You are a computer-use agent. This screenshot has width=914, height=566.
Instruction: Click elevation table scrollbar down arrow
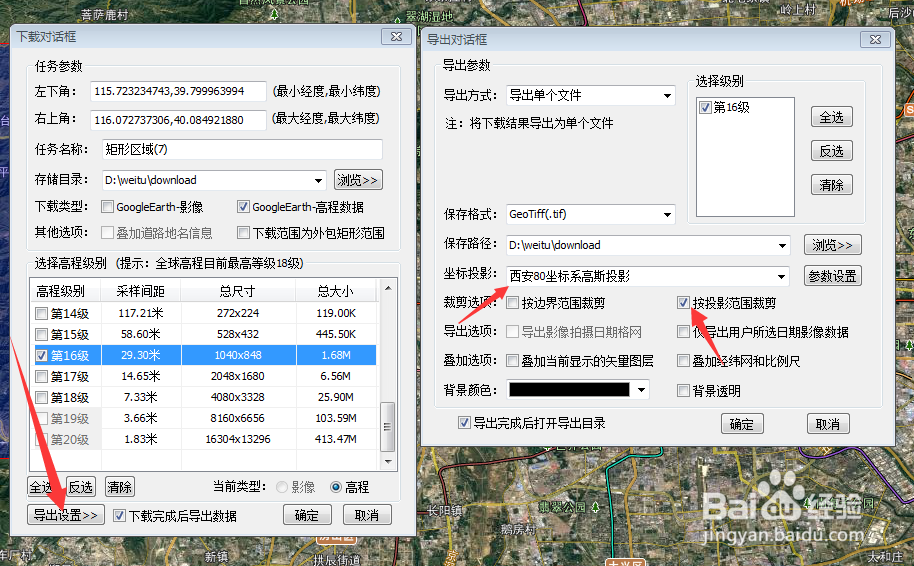[x=388, y=461]
